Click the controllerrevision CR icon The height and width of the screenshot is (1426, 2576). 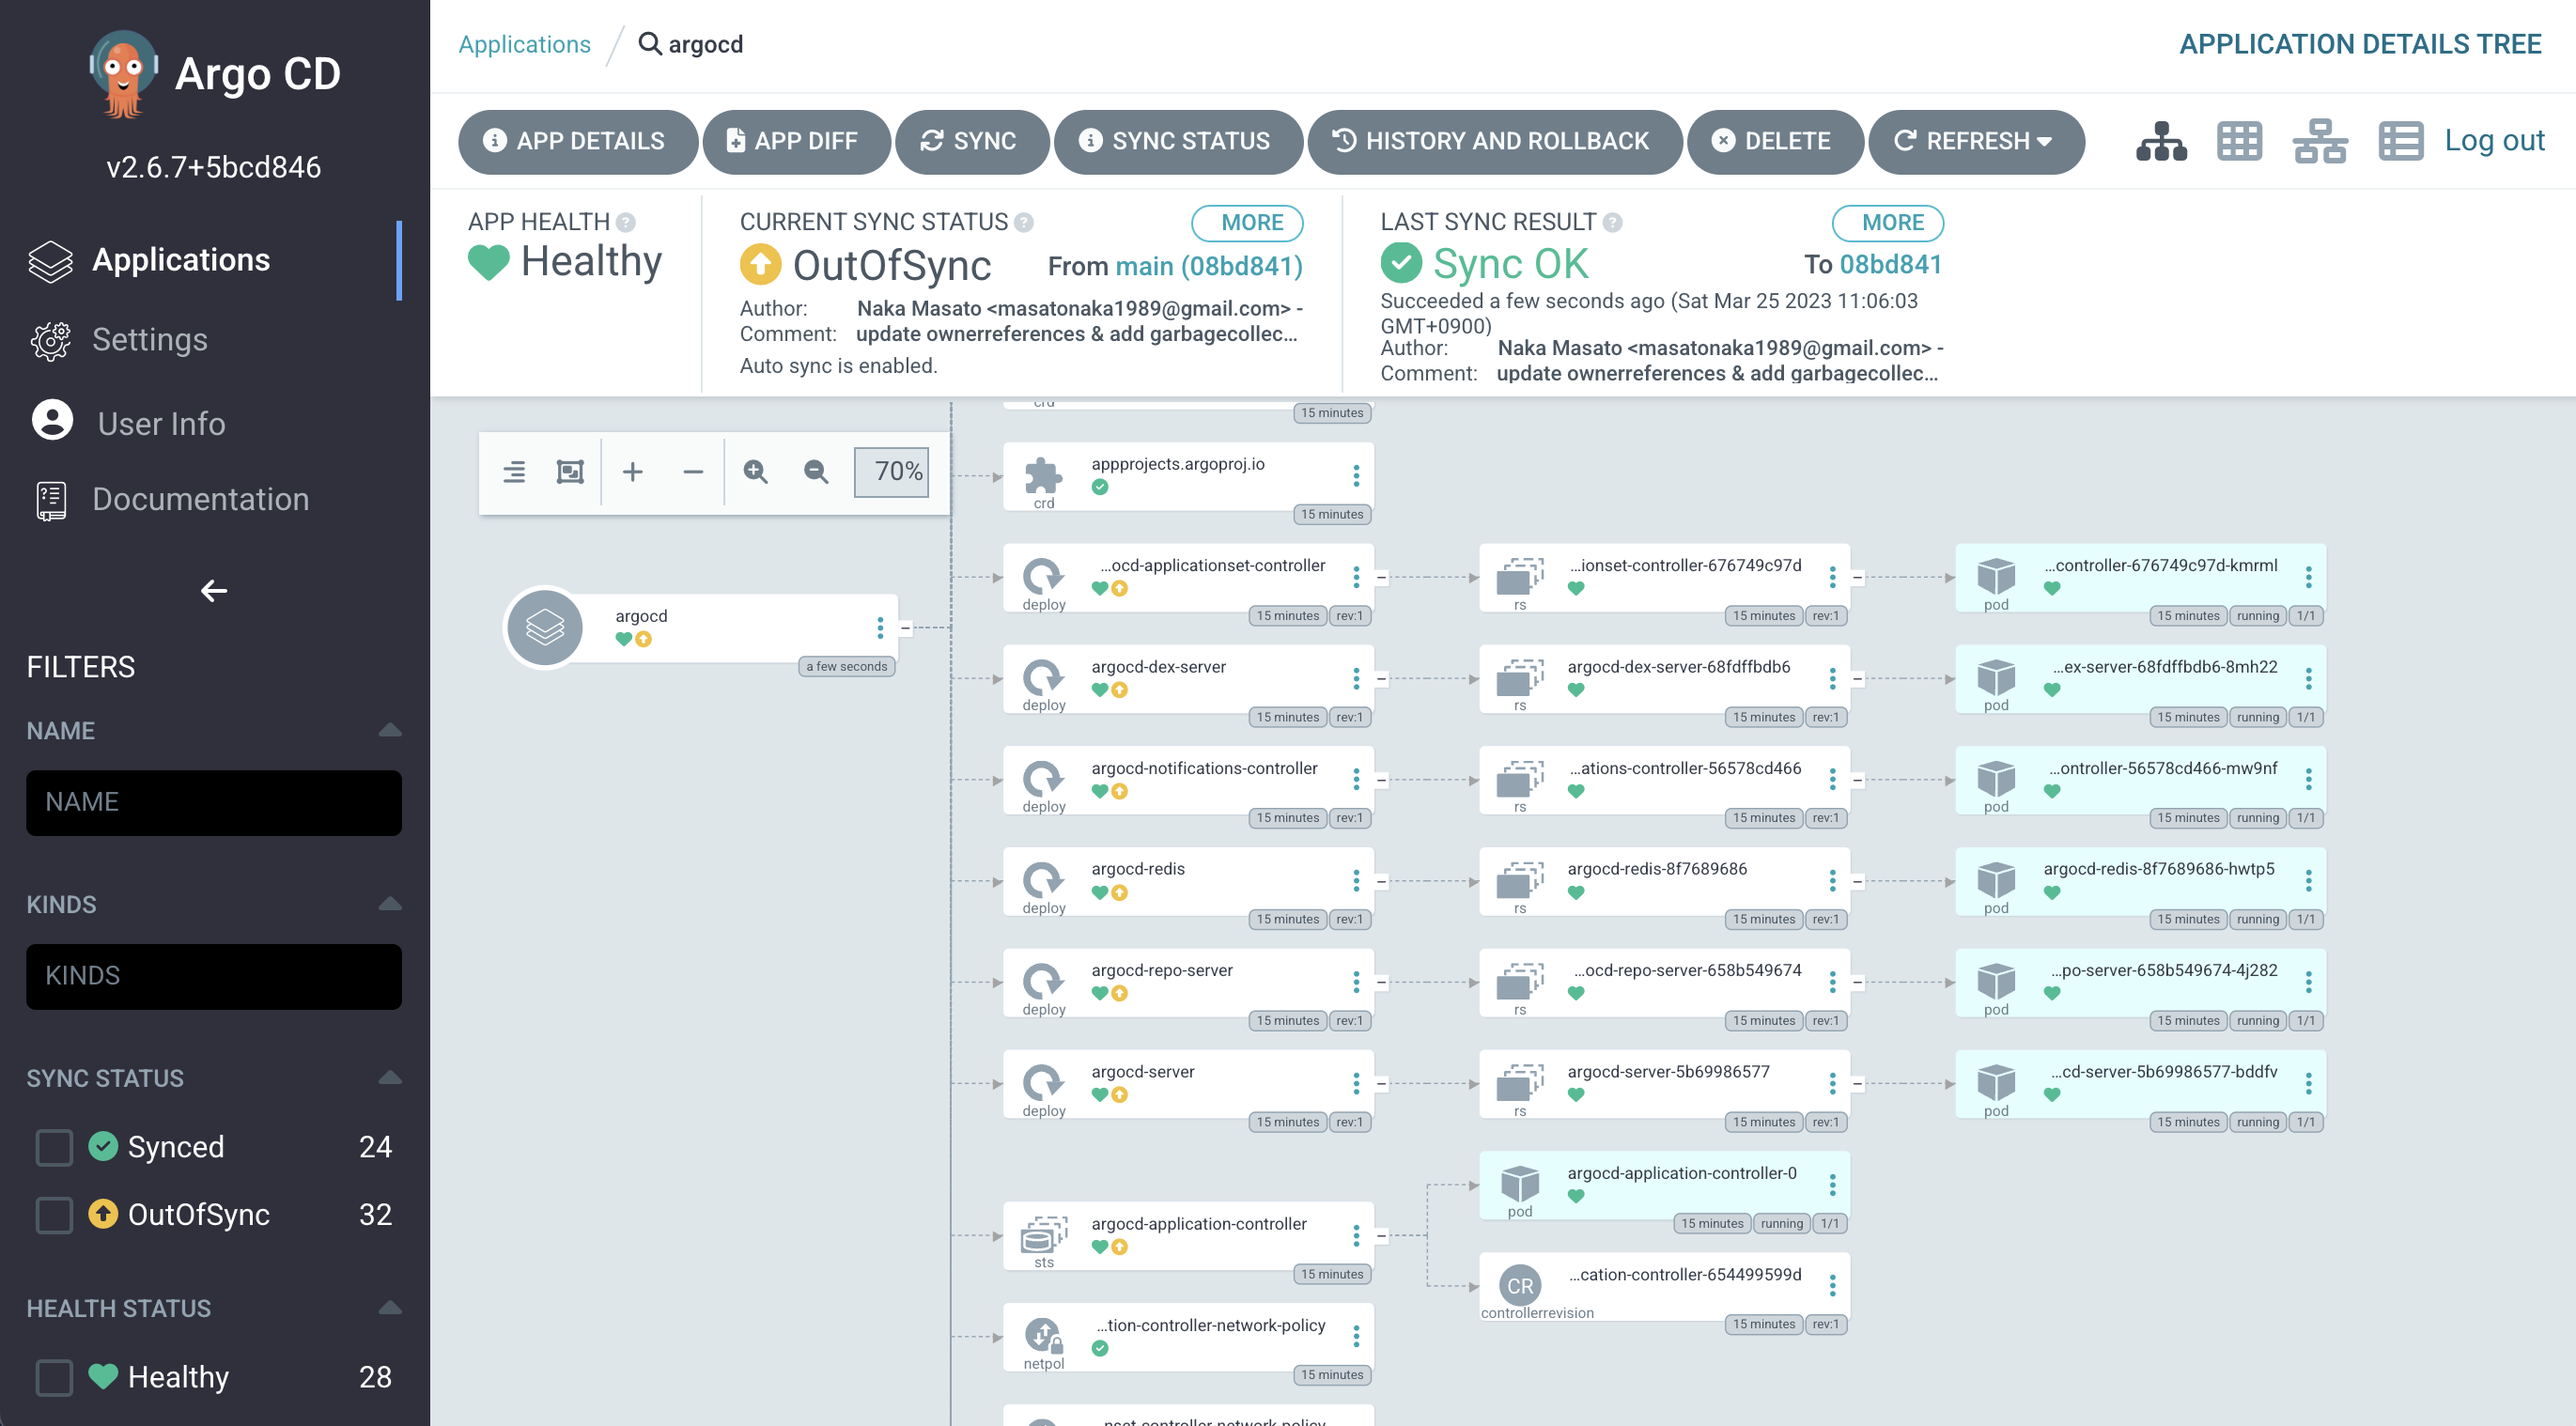pos(1520,1286)
